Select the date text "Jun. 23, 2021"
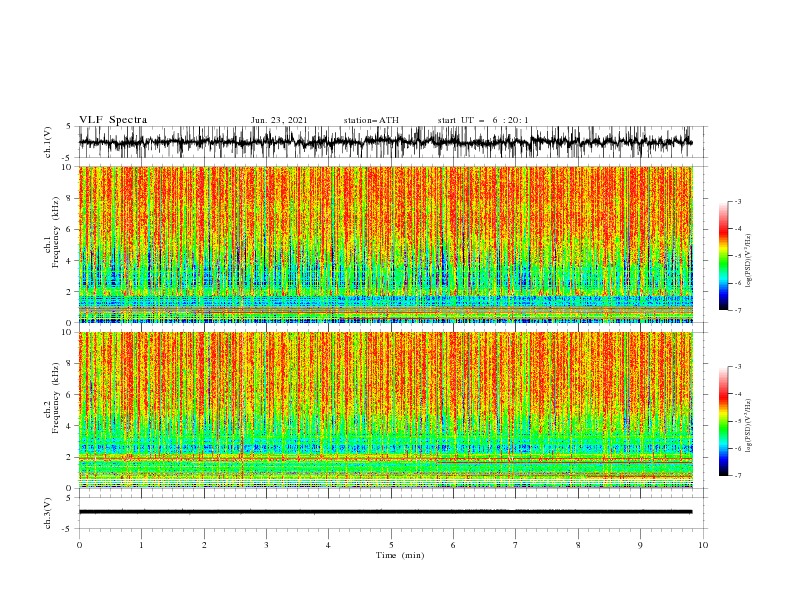792x612 pixels. [279, 120]
